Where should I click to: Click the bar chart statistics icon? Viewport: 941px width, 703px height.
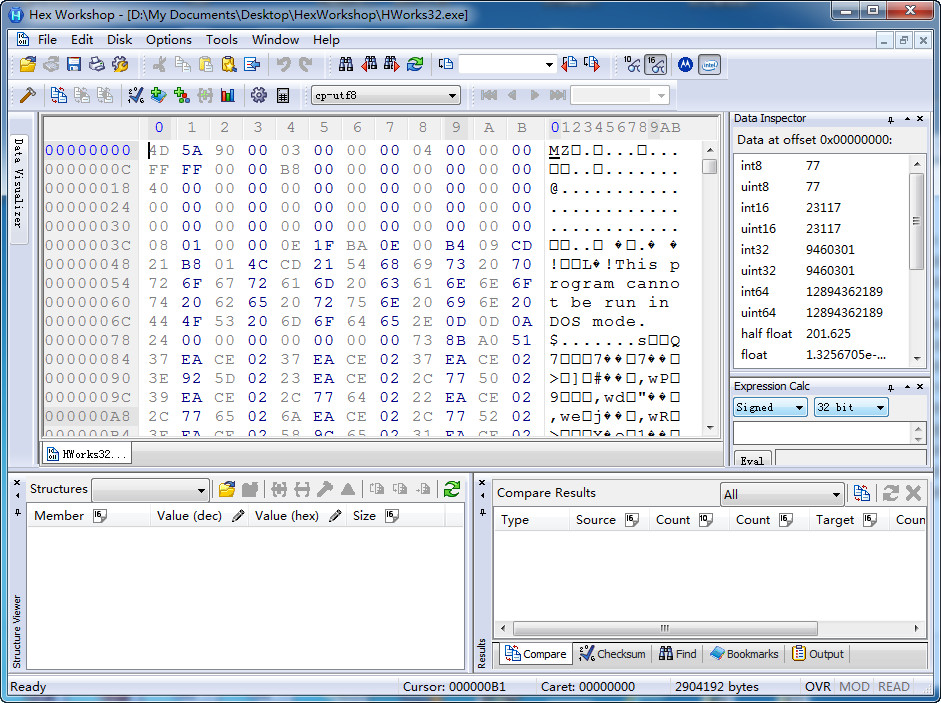point(228,95)
